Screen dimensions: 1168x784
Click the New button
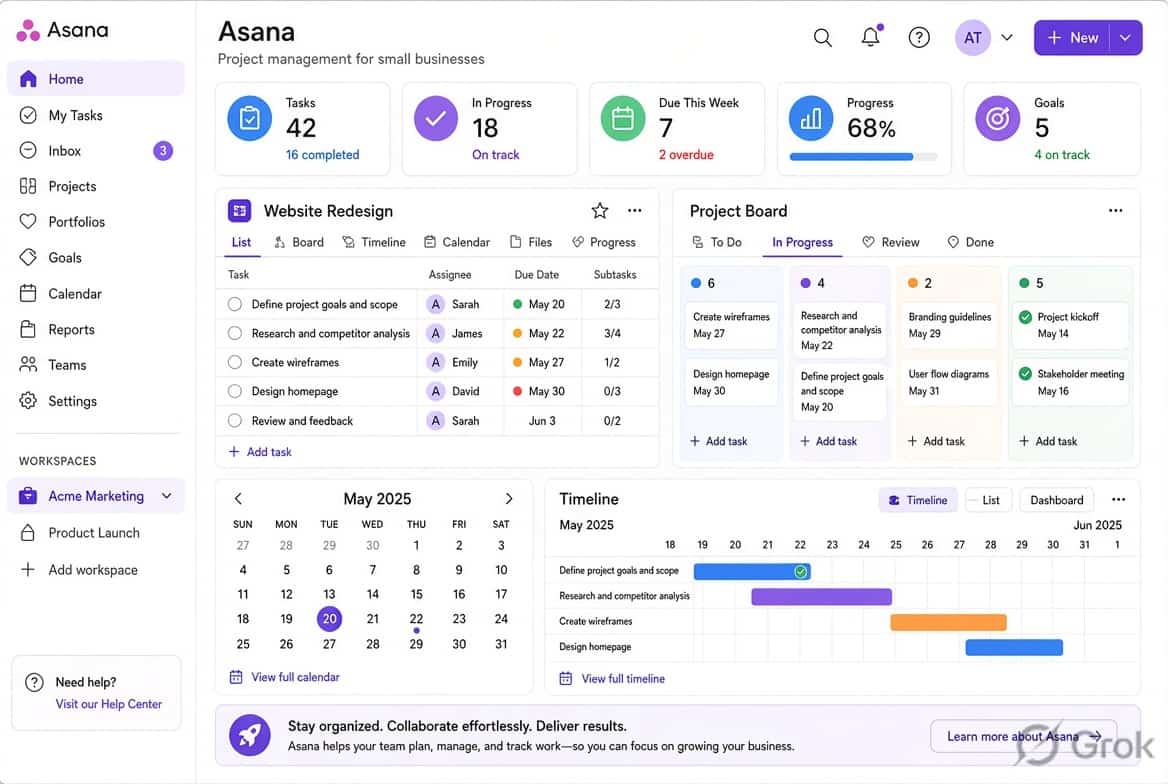(x=1072, y=37)
